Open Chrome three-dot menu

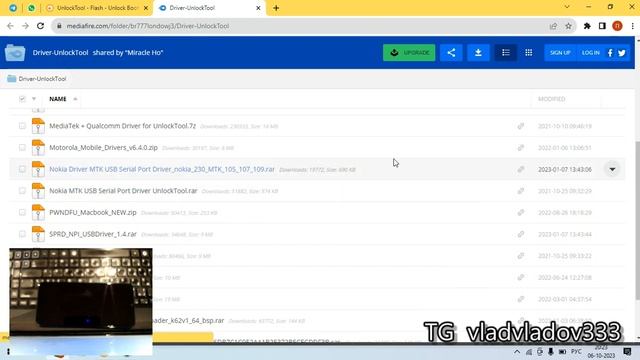(x=632, y=26)
